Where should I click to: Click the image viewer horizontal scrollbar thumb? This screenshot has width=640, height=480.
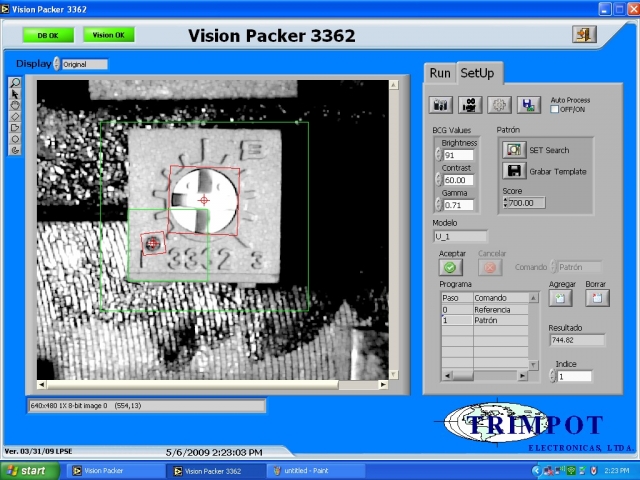coord(192,384)
